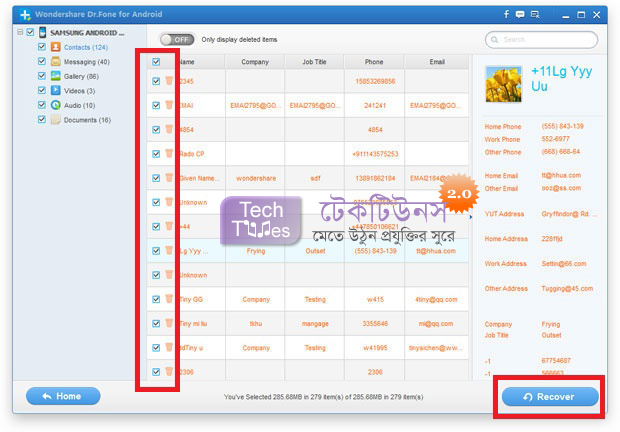Click the Documents category icon
This screenshot has height=432, width=620.
click(x=55, y=119)
